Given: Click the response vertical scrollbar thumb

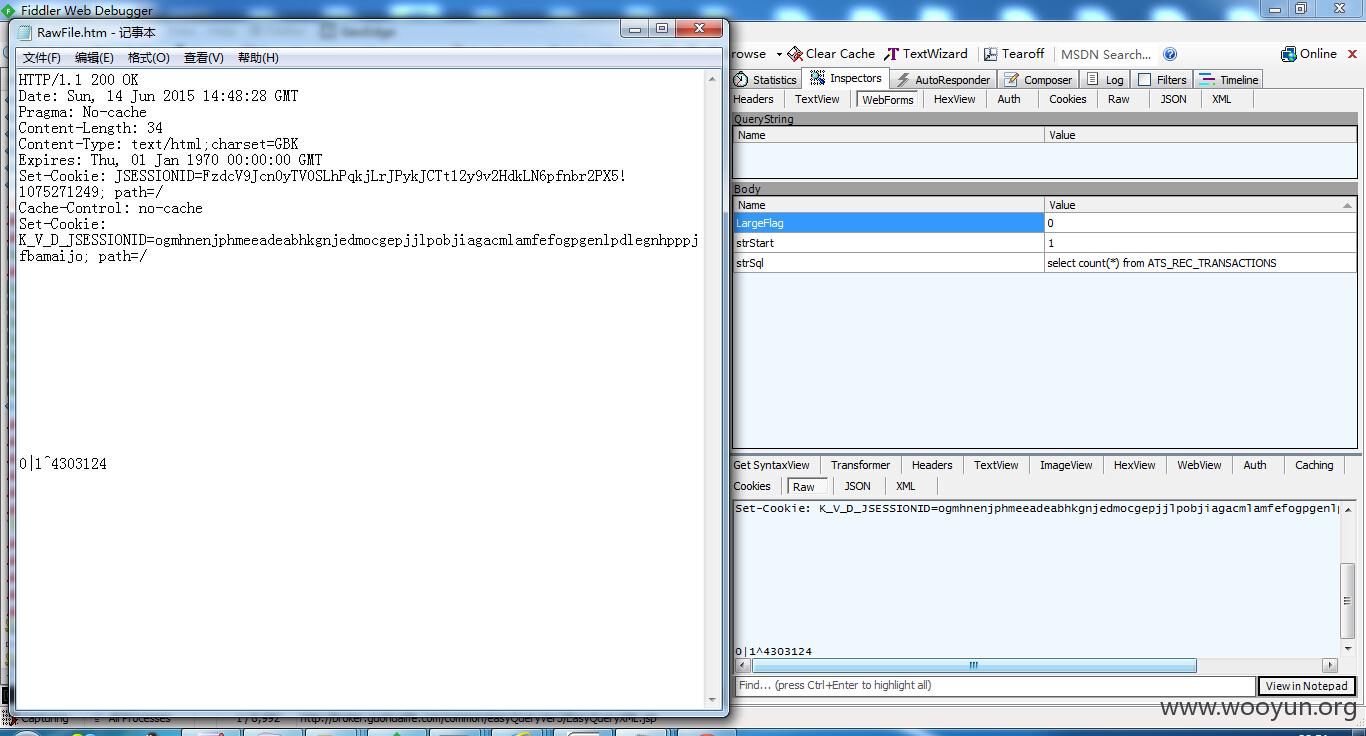Looking at the screenshot, I should [x=1347, y=600].
